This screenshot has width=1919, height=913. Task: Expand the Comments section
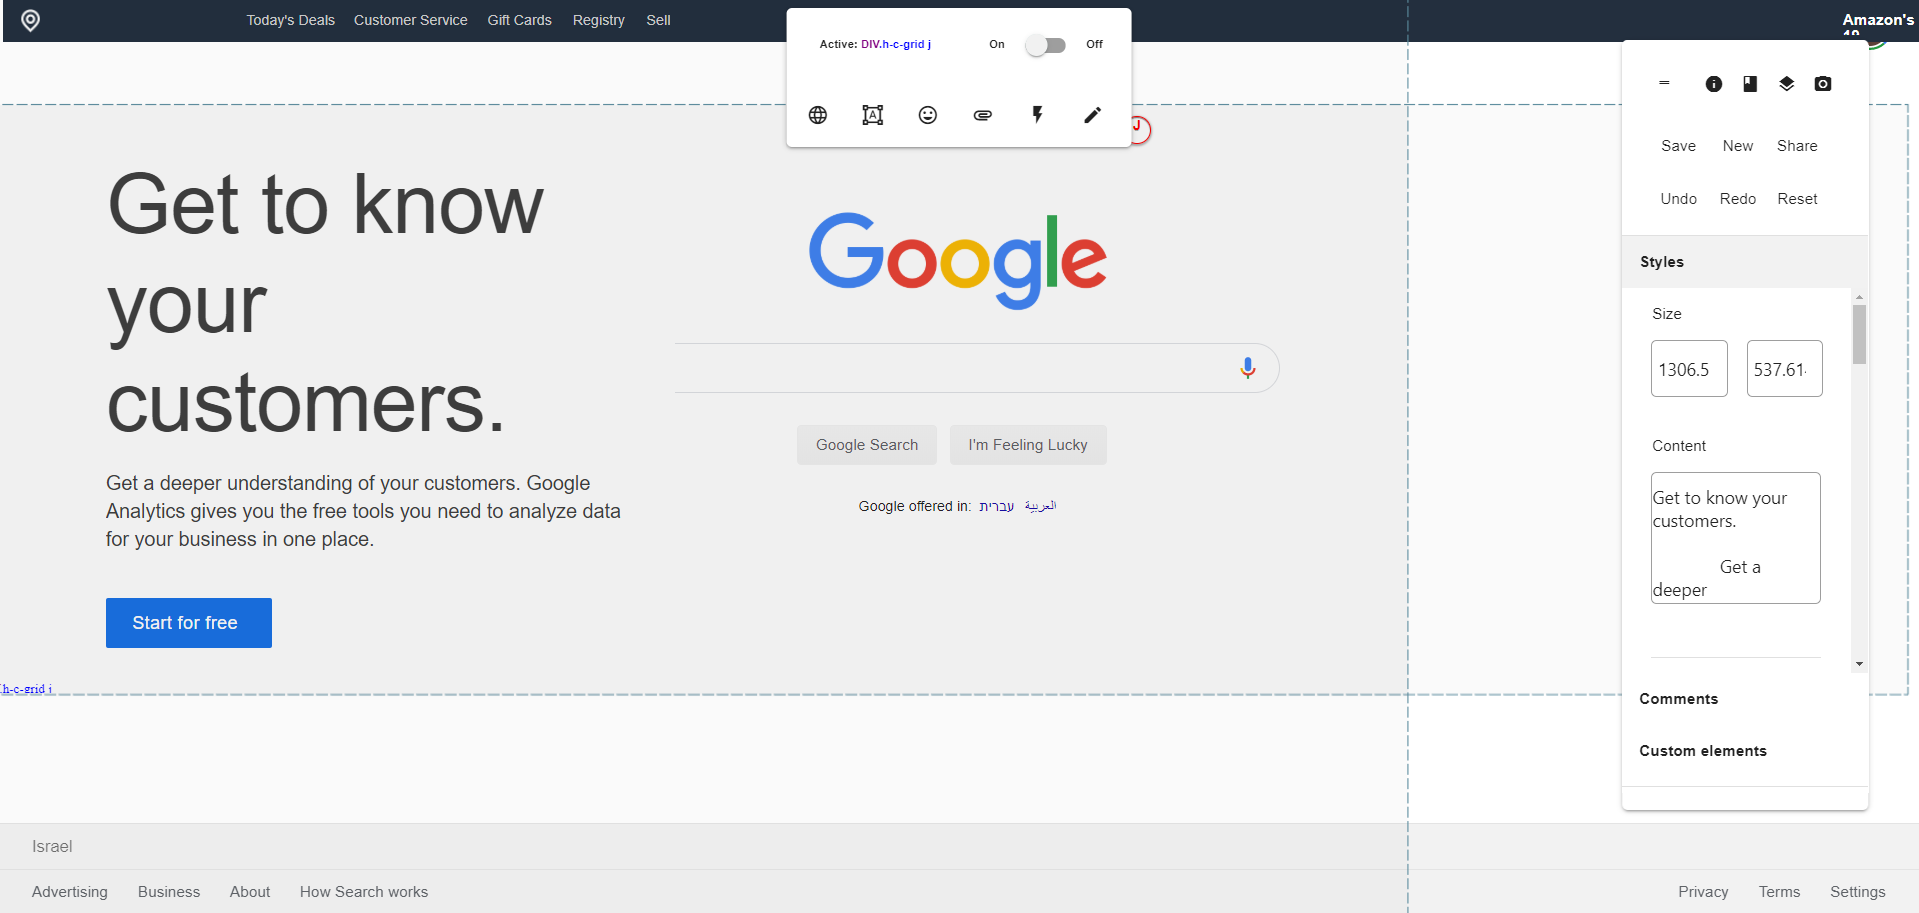pyautogui.click(x=1745, y=699)
